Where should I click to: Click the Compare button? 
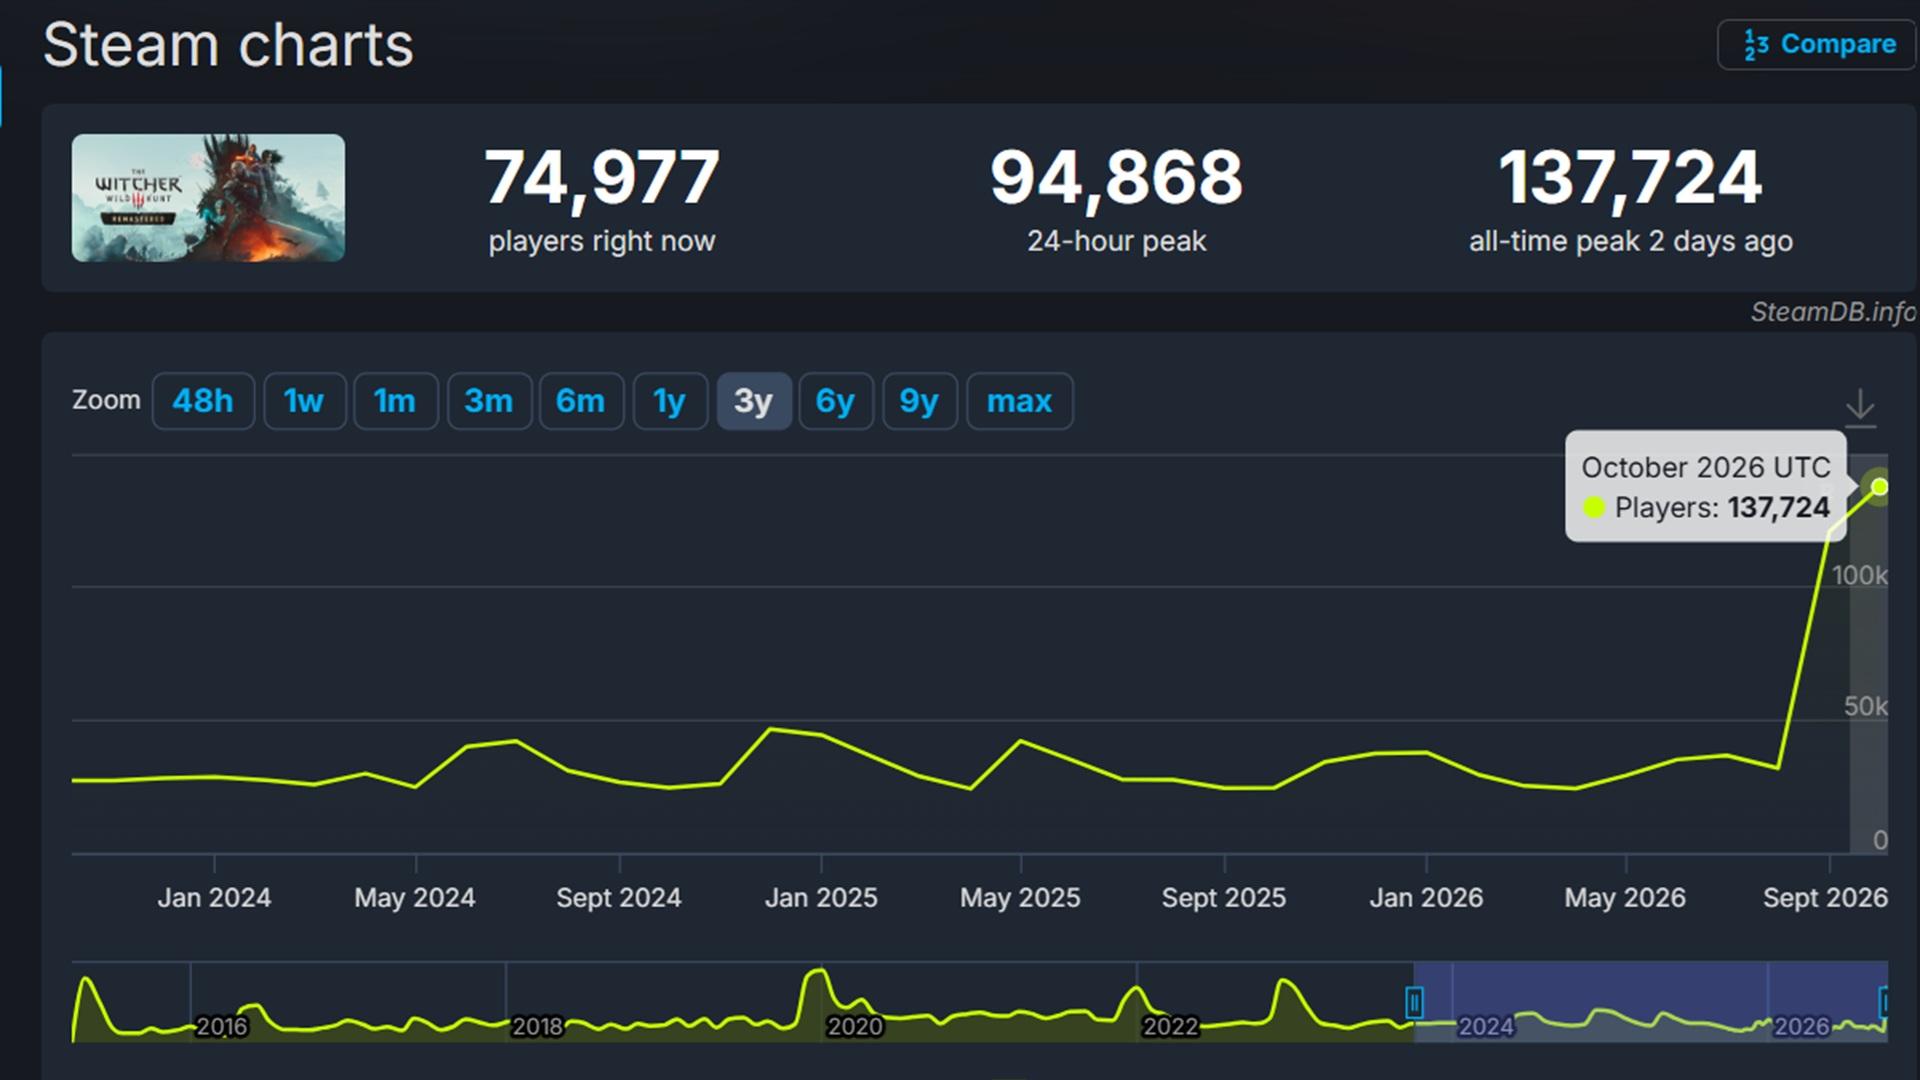point(1817,45)
